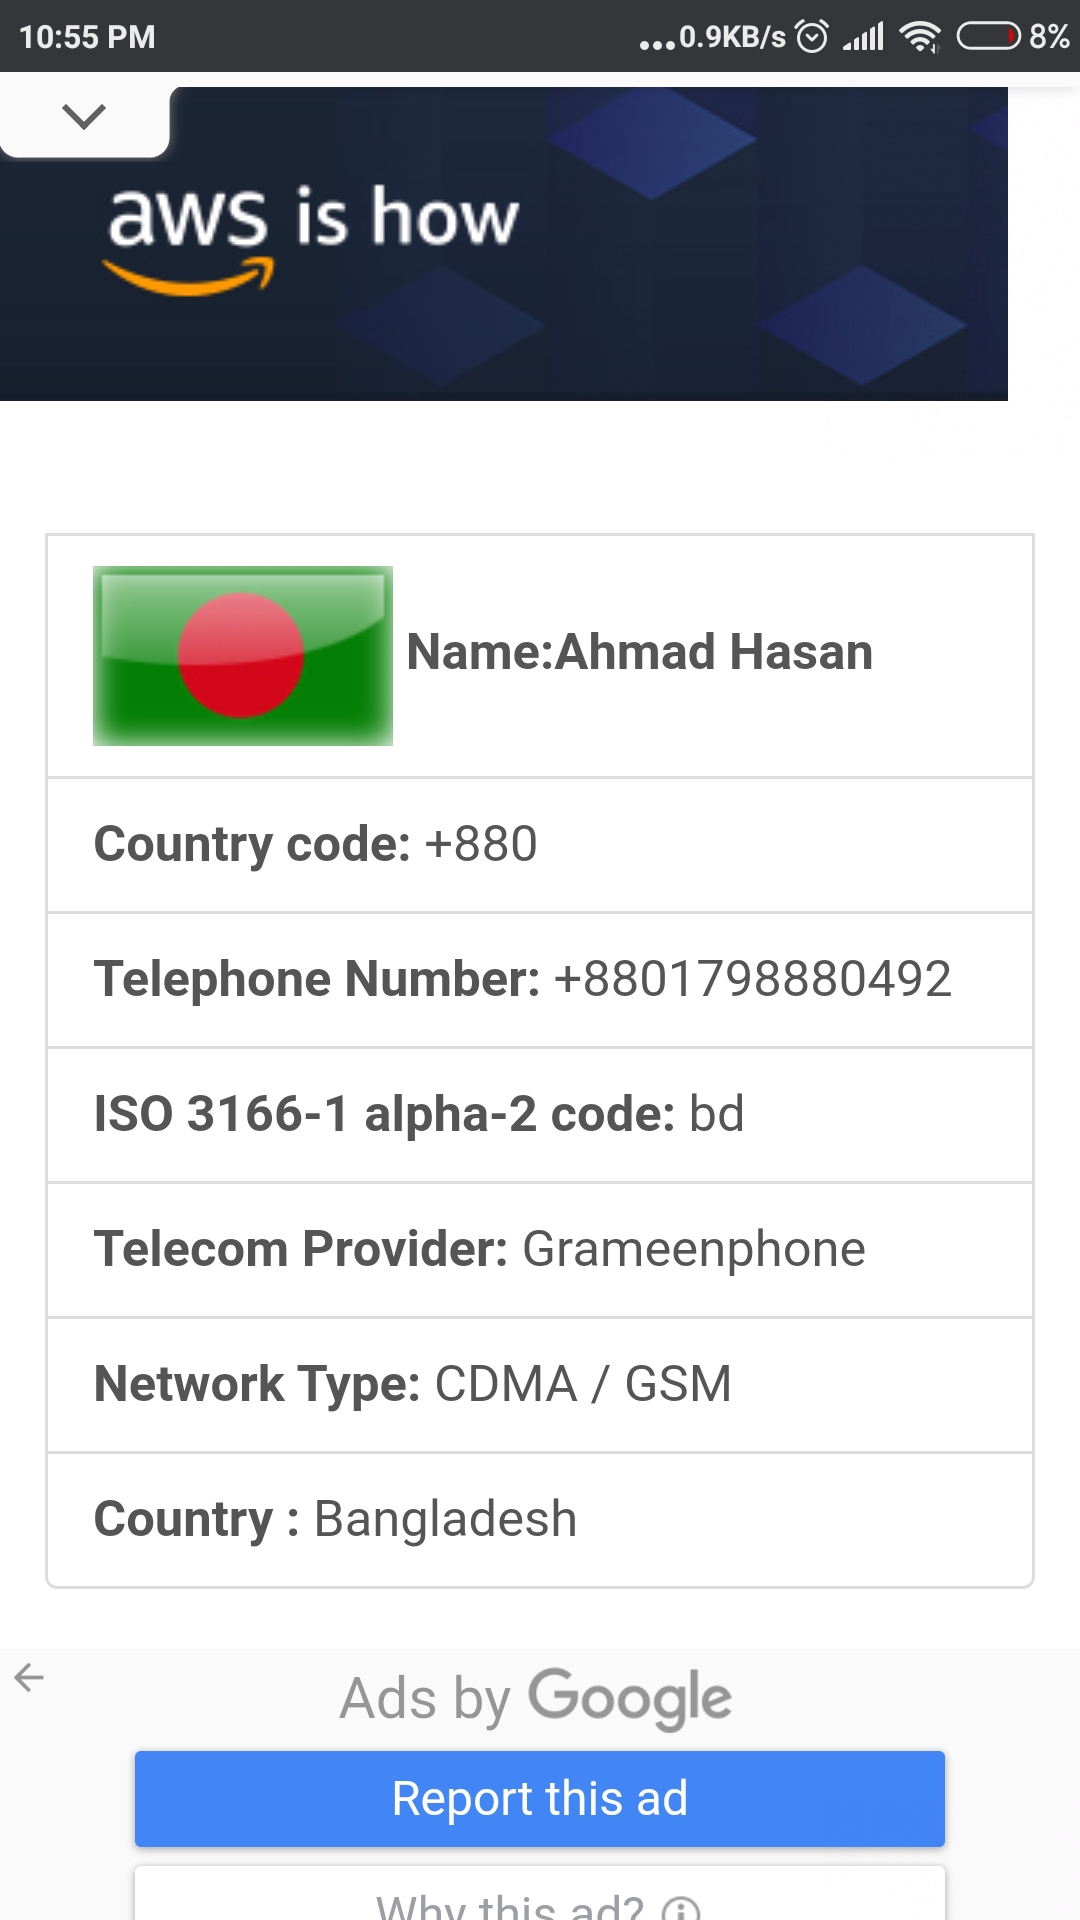Click the Report this ad button
This screenshot has height=1920, width=1080.
pos(540,1799)
